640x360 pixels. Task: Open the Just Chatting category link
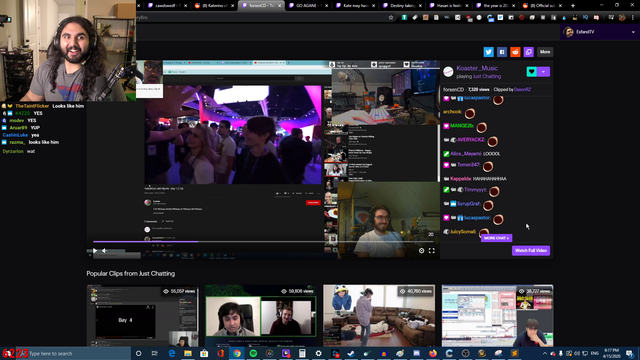[487, 76]
